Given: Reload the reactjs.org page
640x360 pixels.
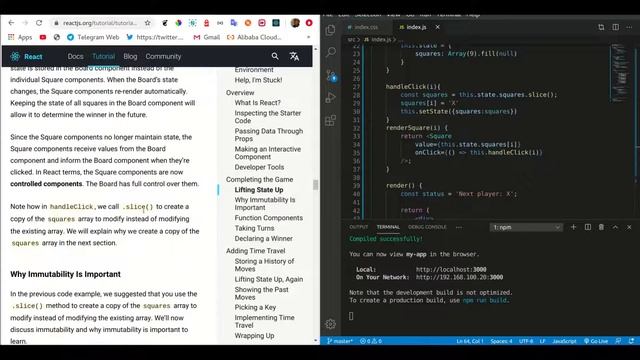Looking at the screenshot, I should tap(39, 23).
